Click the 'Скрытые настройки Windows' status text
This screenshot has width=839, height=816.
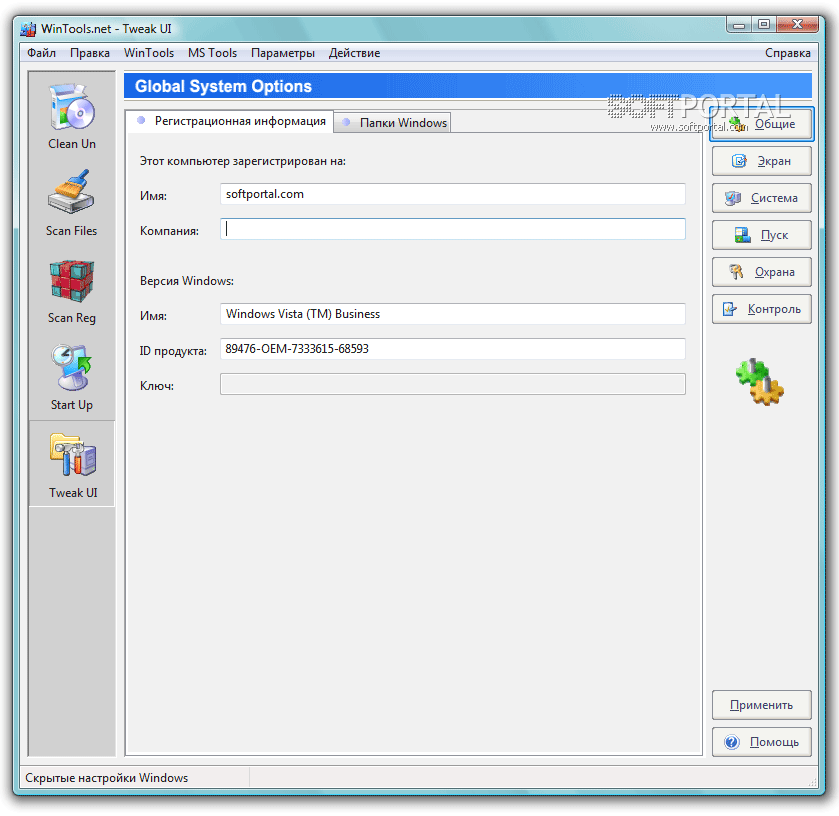[106, 778]
